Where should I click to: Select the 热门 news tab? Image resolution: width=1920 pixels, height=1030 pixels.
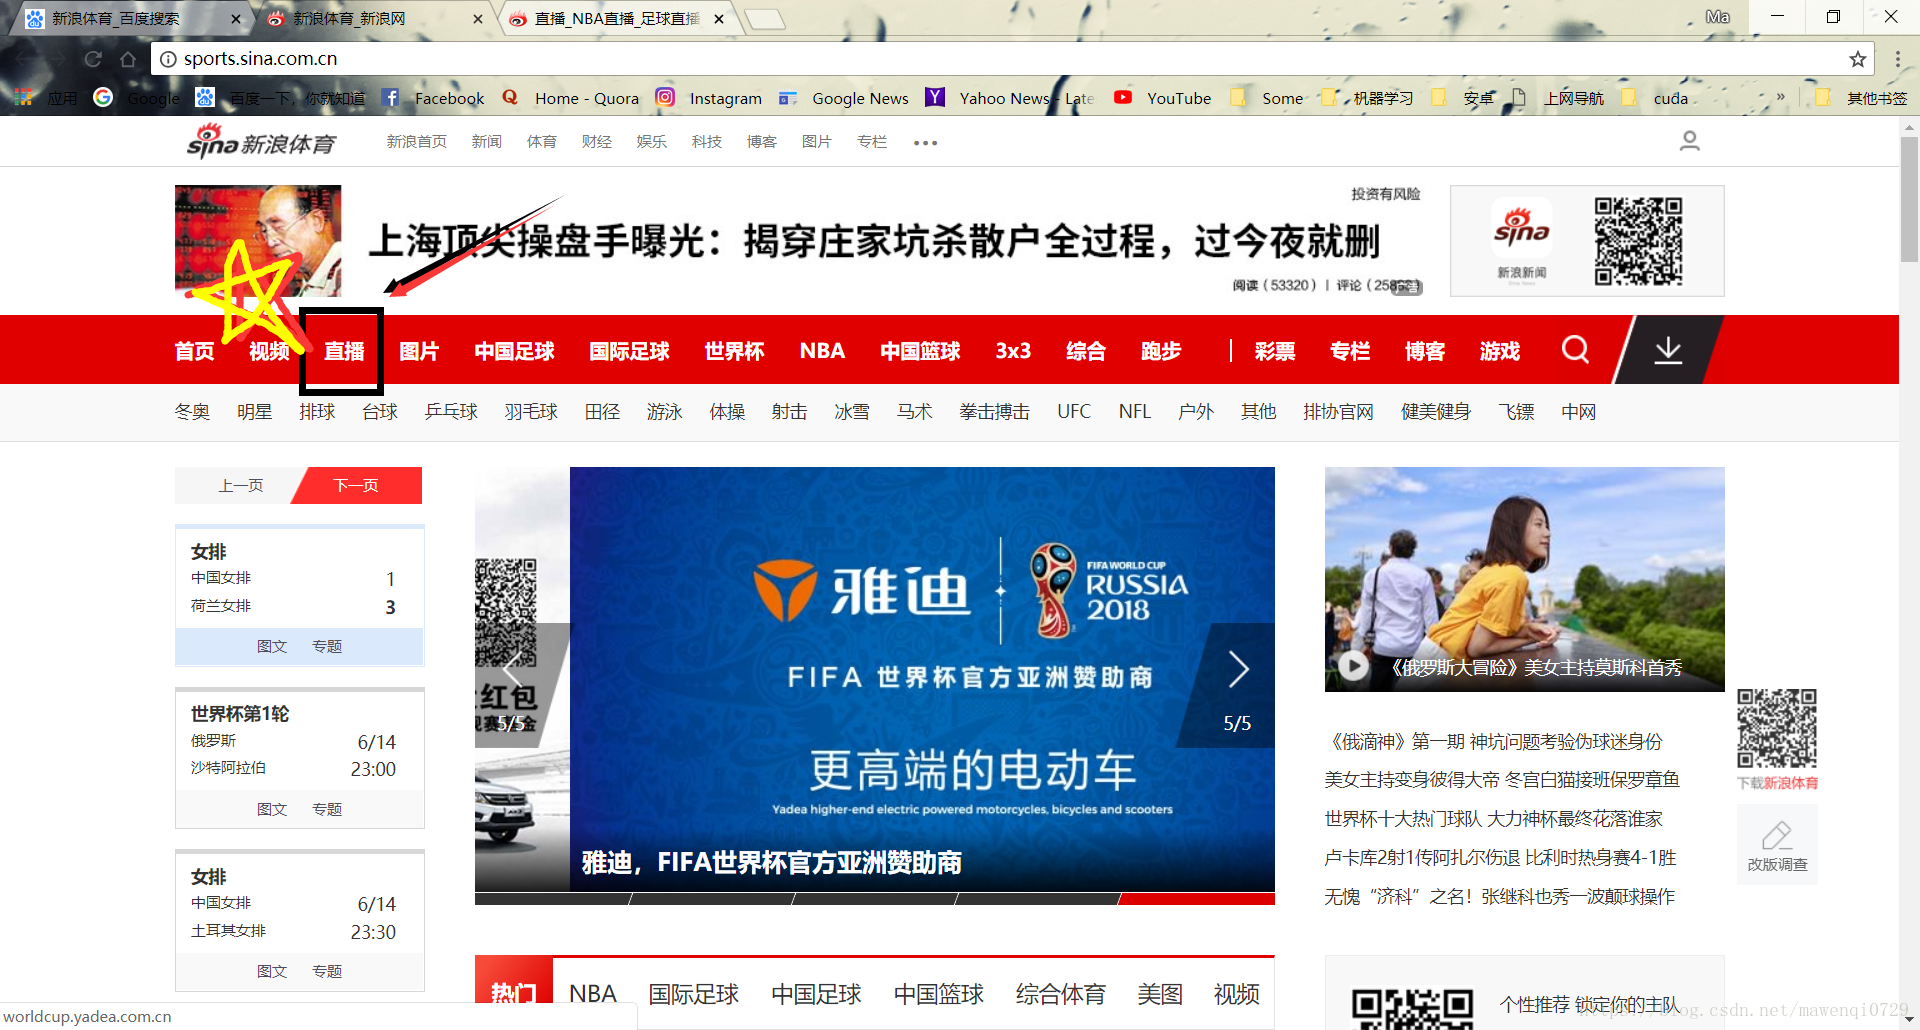tap(514, 994)
